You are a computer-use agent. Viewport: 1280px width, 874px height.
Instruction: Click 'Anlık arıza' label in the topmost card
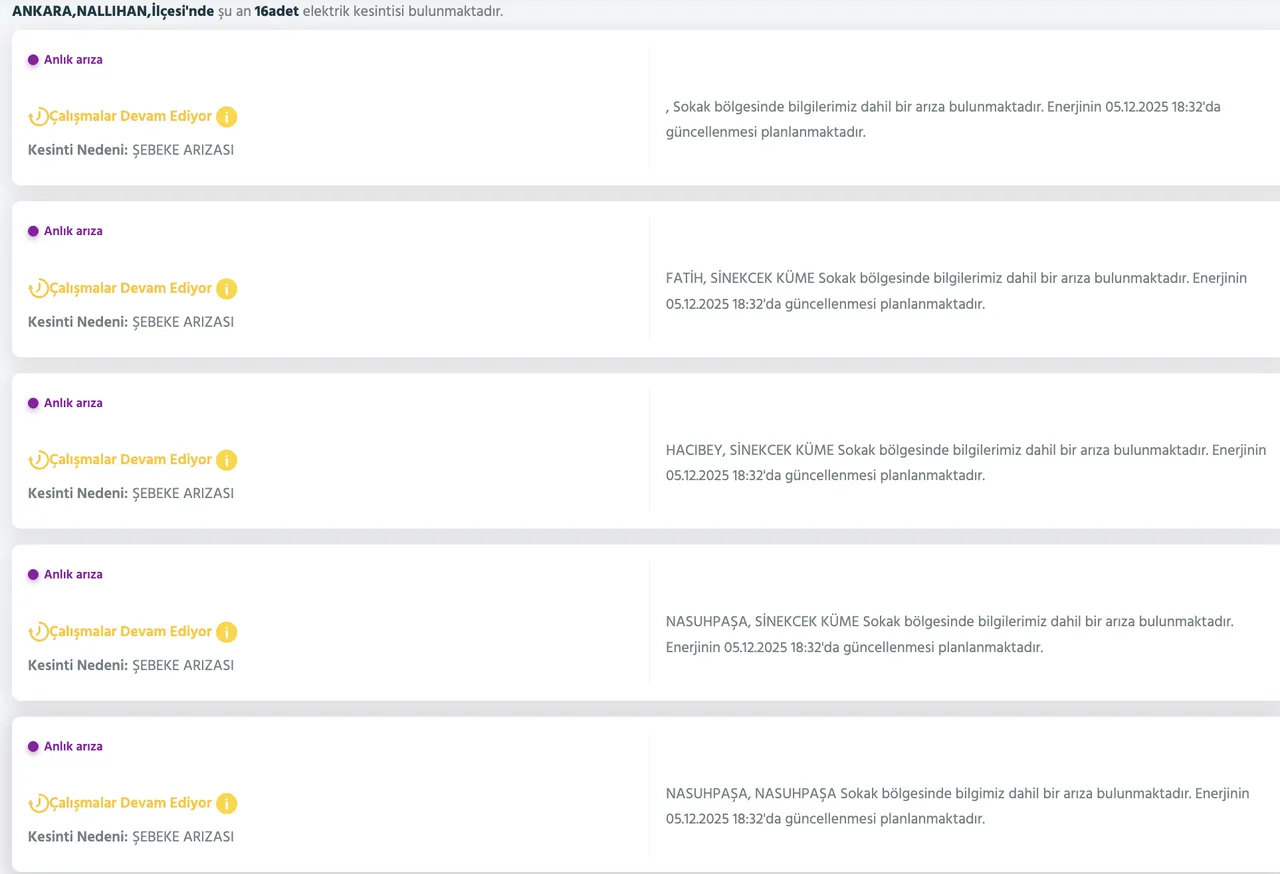coord(73,60)
